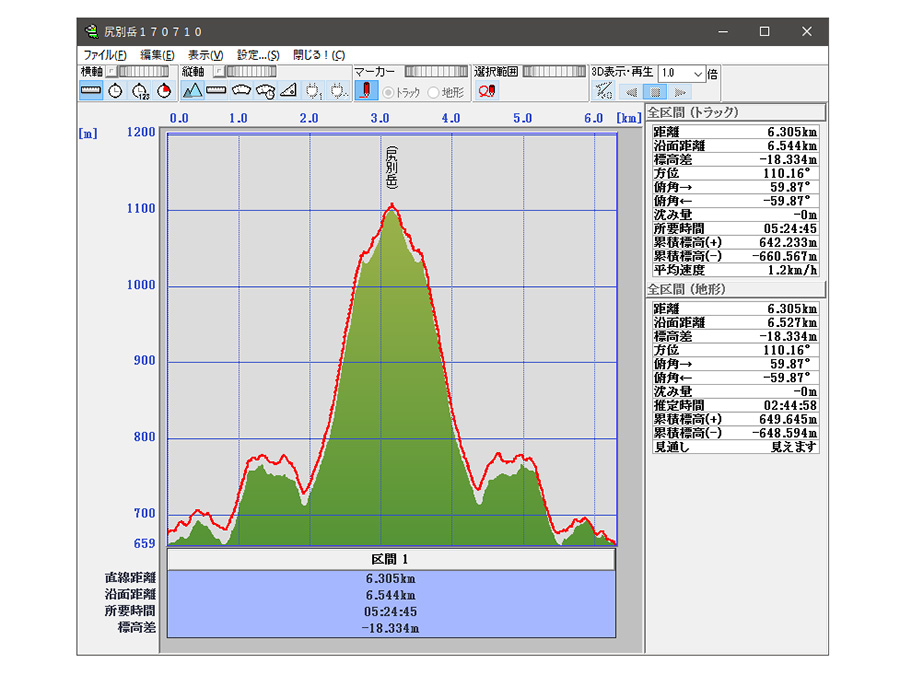Select the elevation mountain profile icon

(x=193, y=91)
